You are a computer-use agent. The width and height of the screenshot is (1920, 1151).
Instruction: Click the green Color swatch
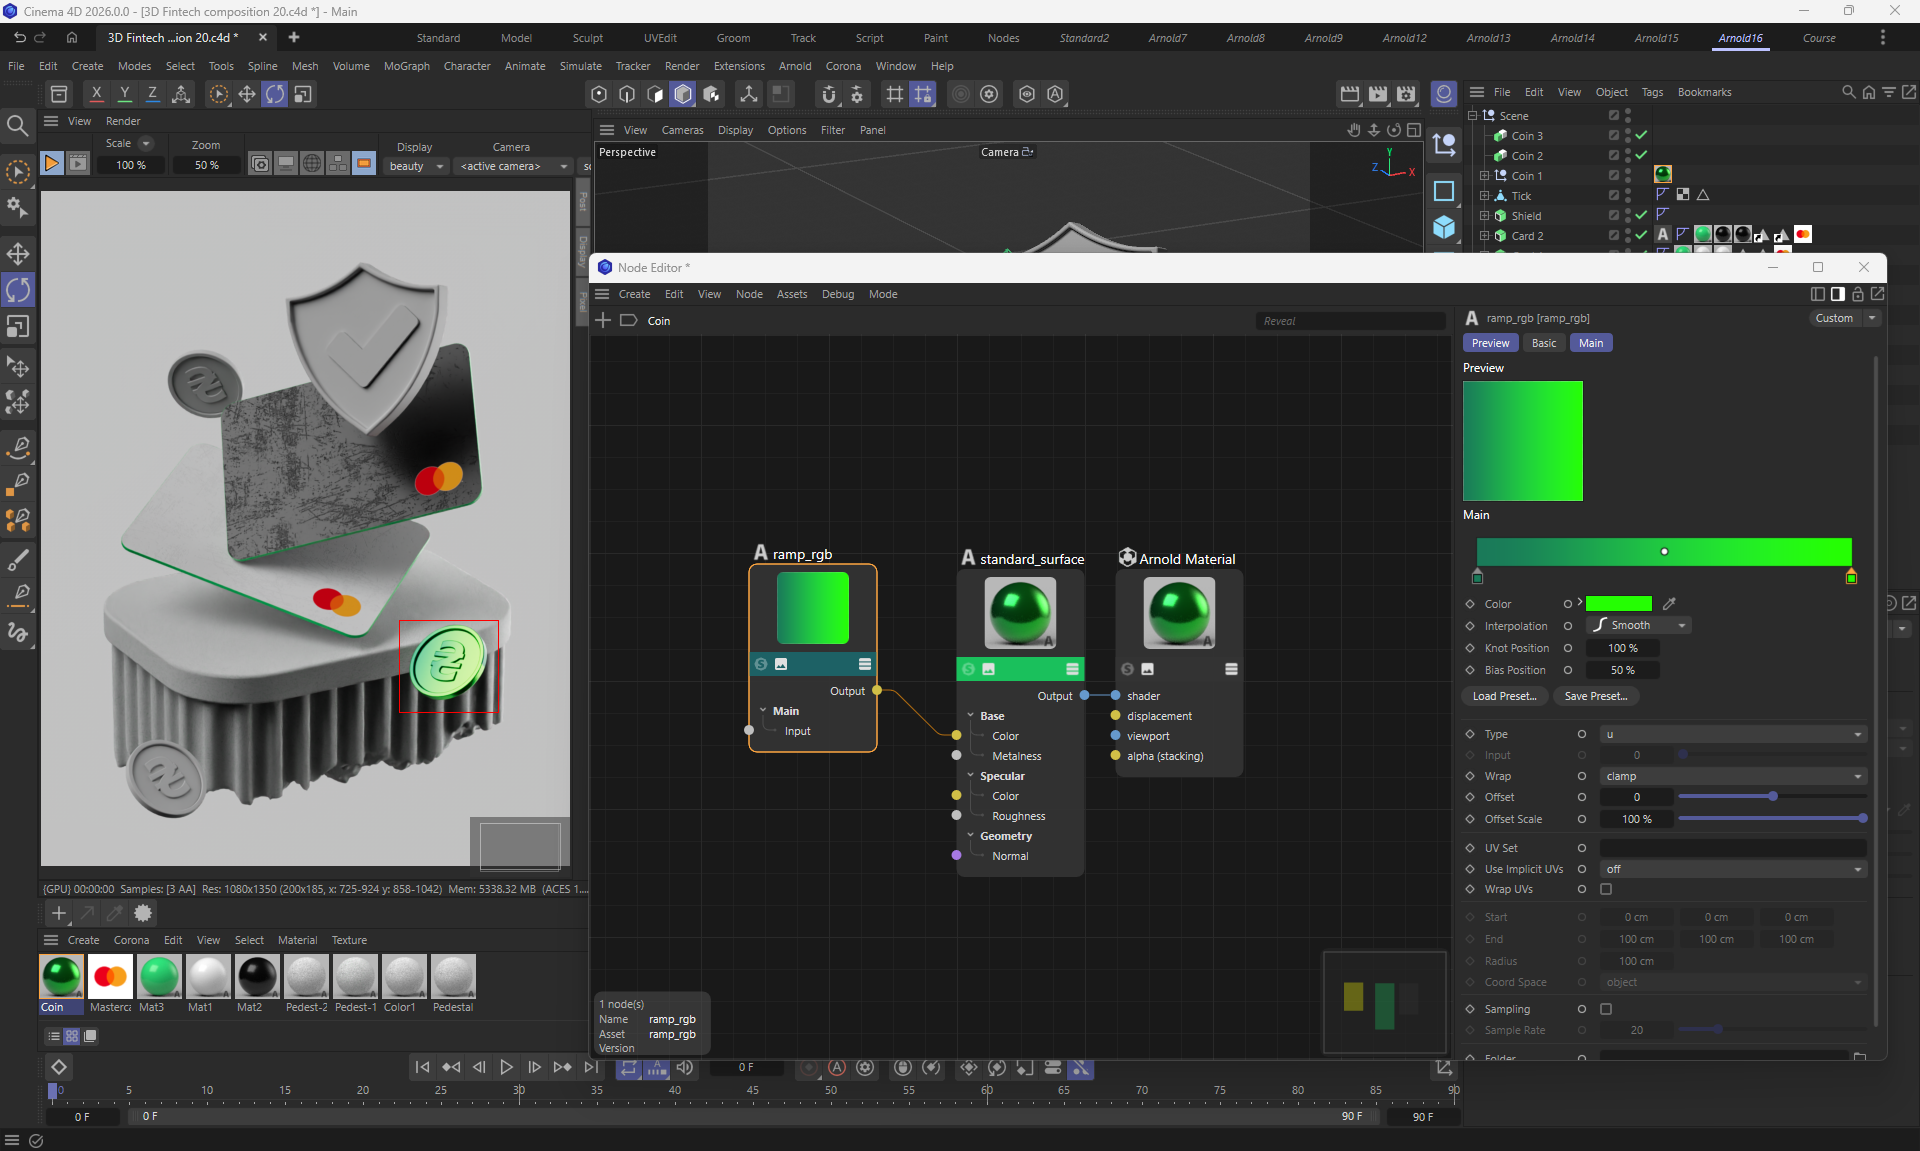click(1618, 604)
